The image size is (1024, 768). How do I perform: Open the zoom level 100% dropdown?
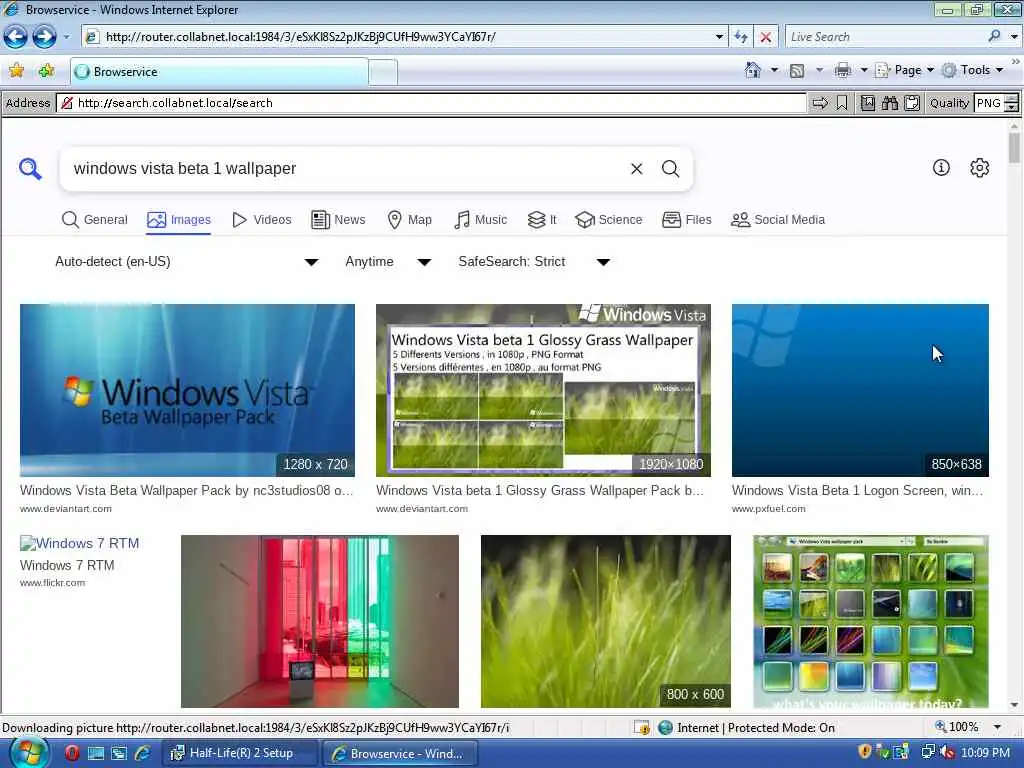point(997,727)
